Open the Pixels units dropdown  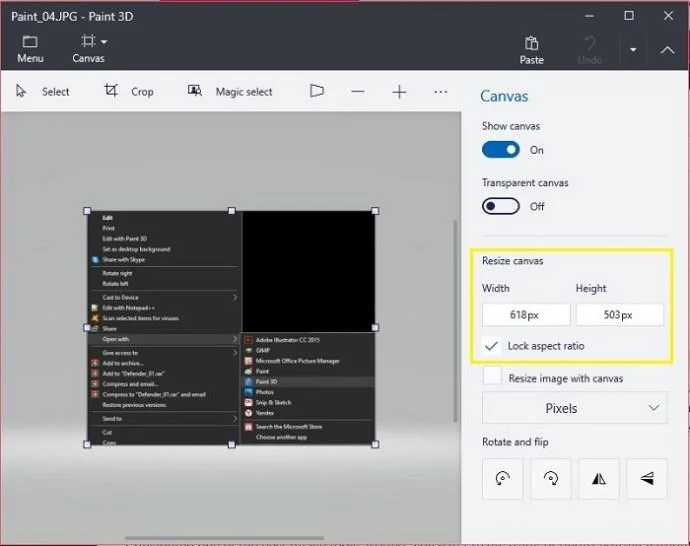[574, 408]
